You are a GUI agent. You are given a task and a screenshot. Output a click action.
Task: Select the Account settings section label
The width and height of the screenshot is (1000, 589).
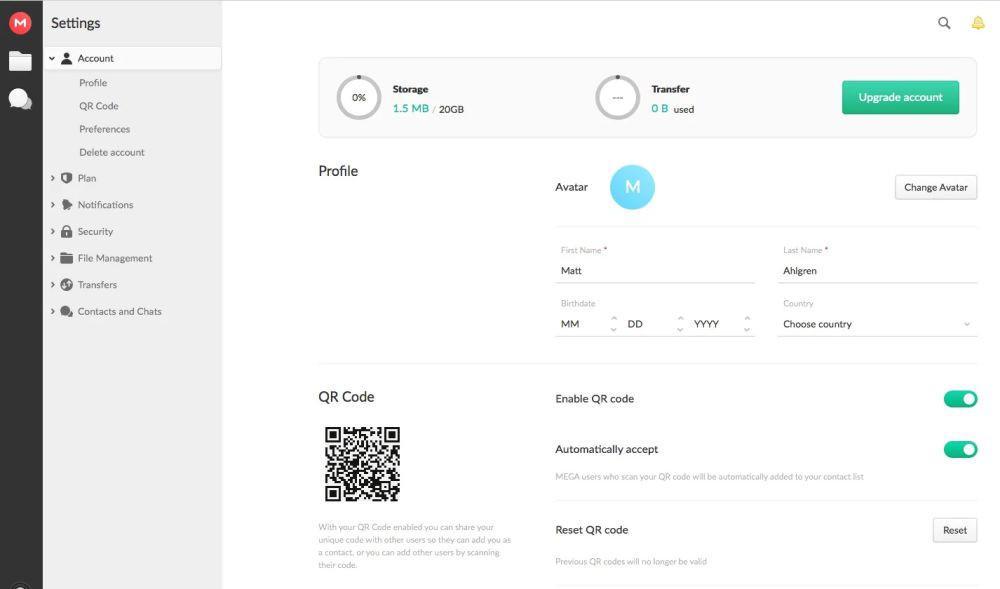[96, 59]
